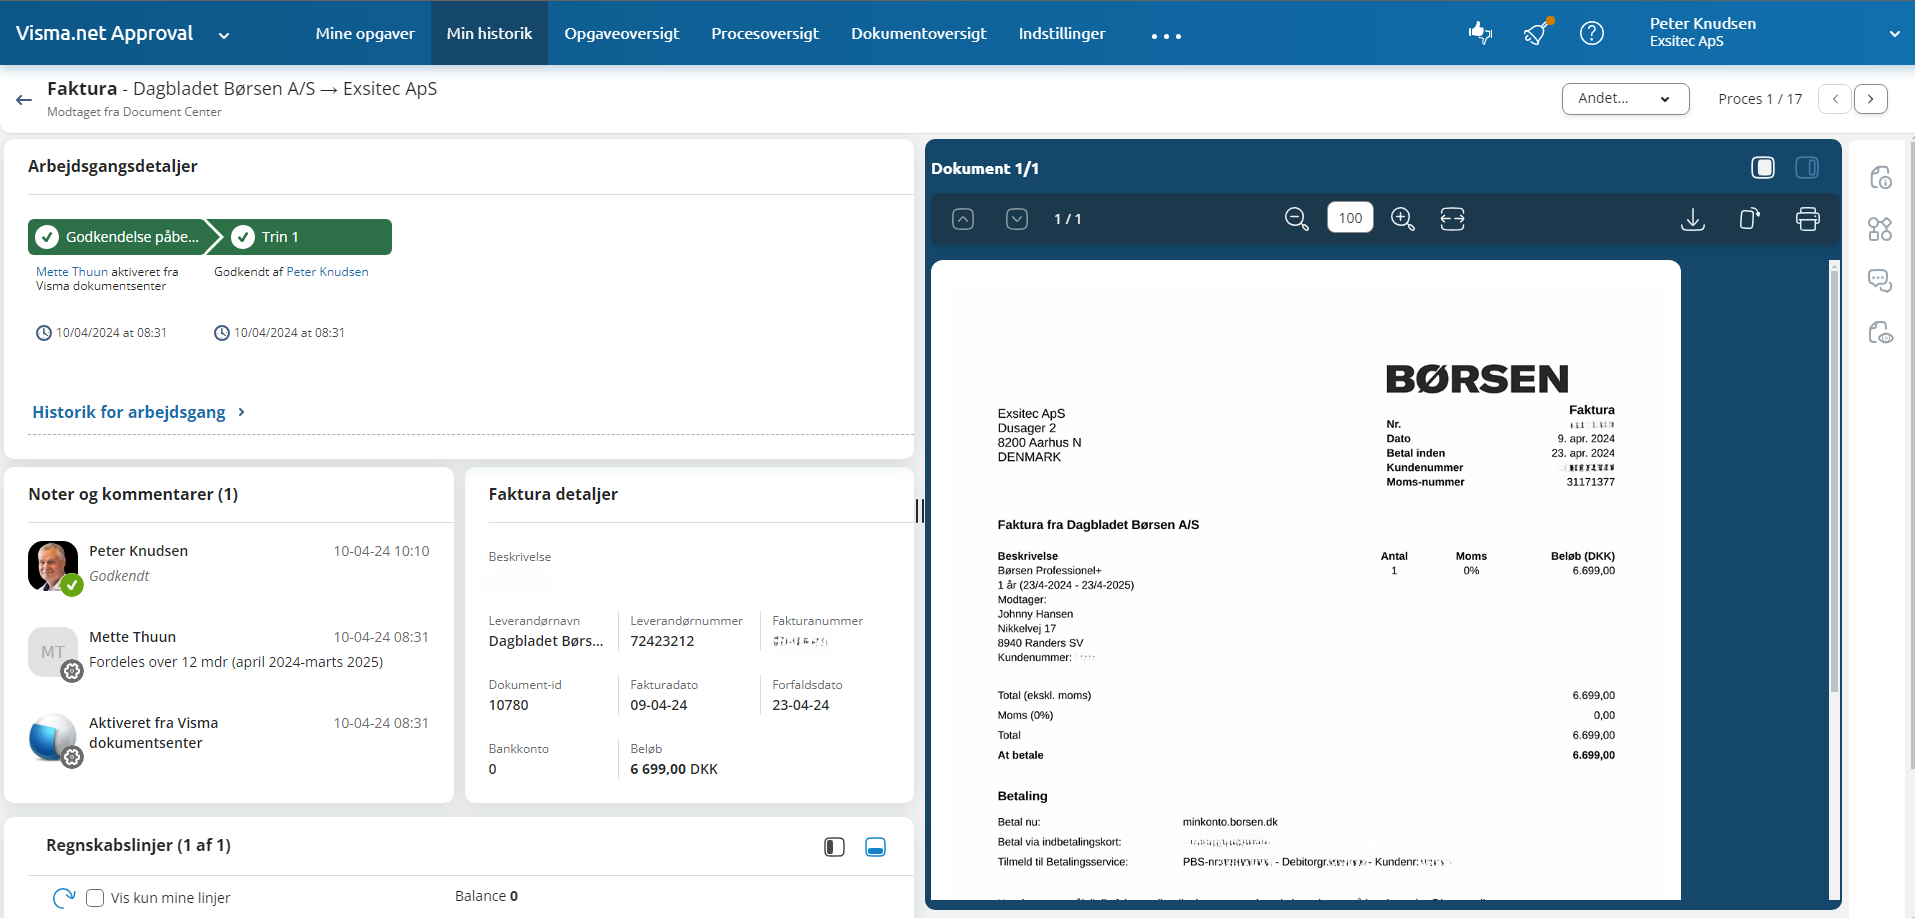
Task: Go to next process with right chevron
Action: coord(1870,99)
